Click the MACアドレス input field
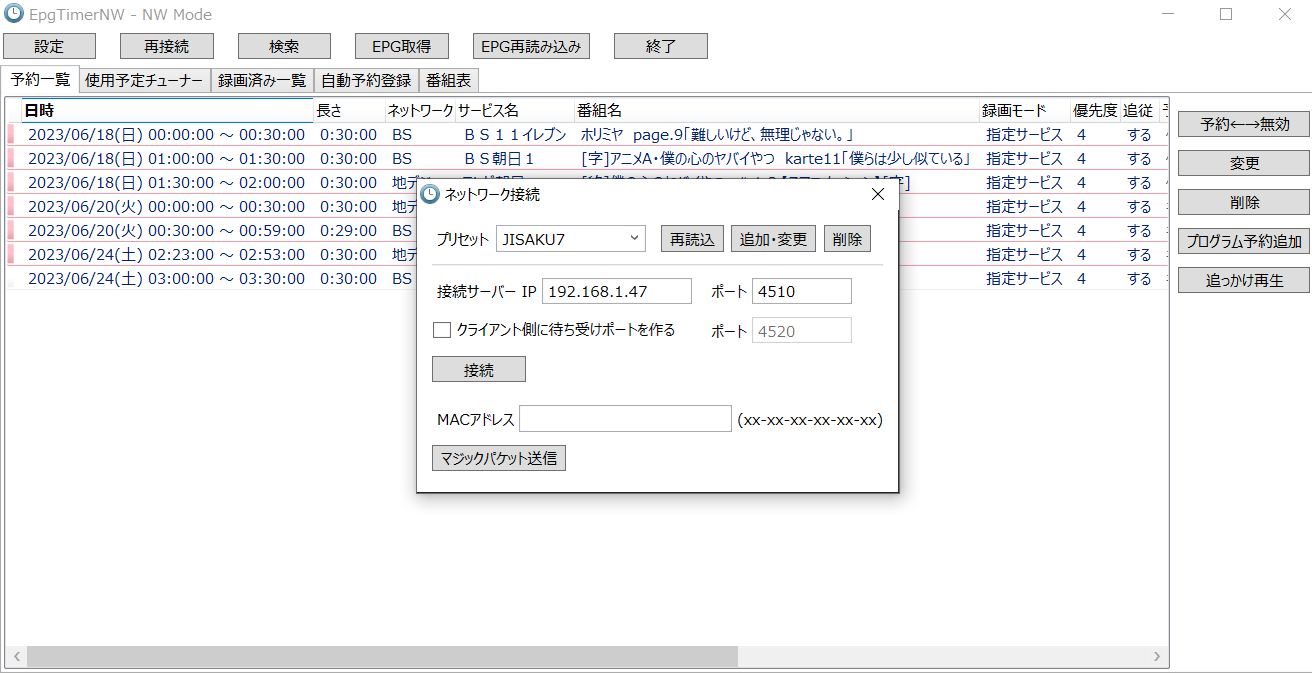Viewport: 1312px width, 673px height. (x=625, y=418)
